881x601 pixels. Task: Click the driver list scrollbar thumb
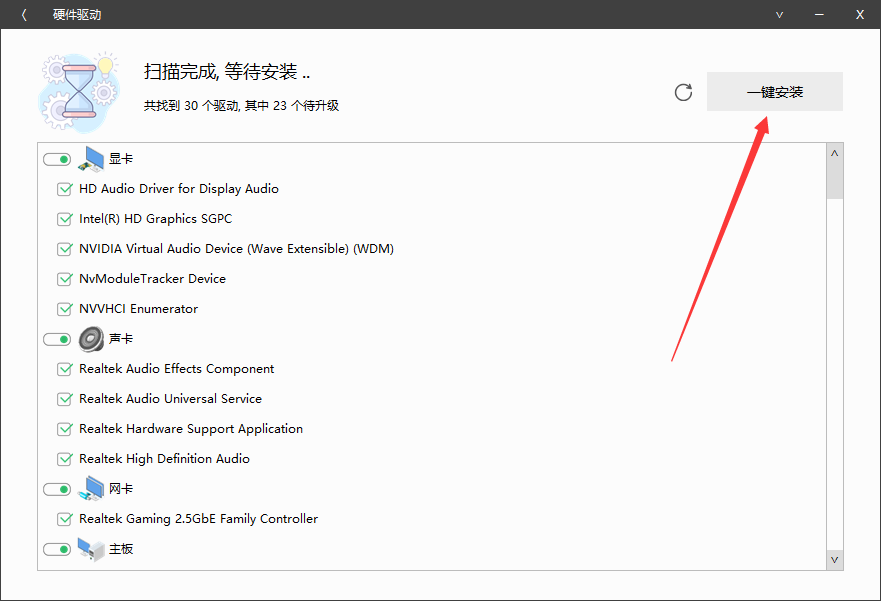pyautogui.click(x=835, y=180)
